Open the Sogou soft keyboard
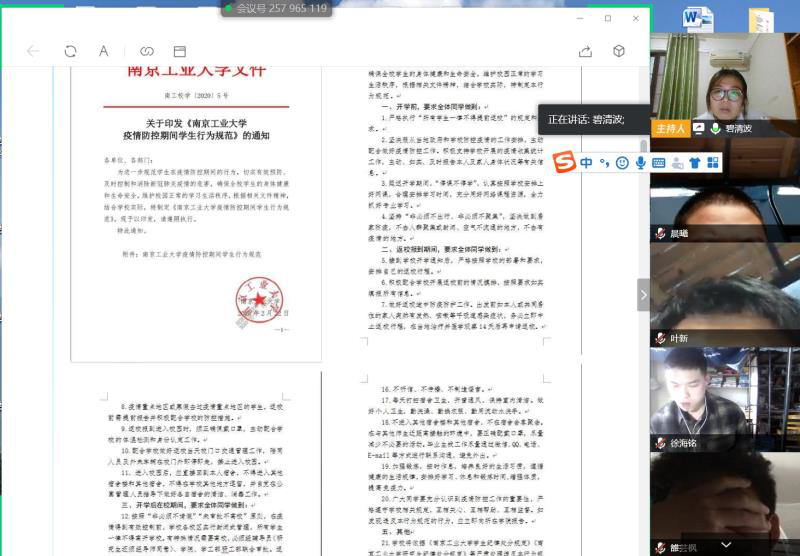800x556 pixels. (659, 162)
